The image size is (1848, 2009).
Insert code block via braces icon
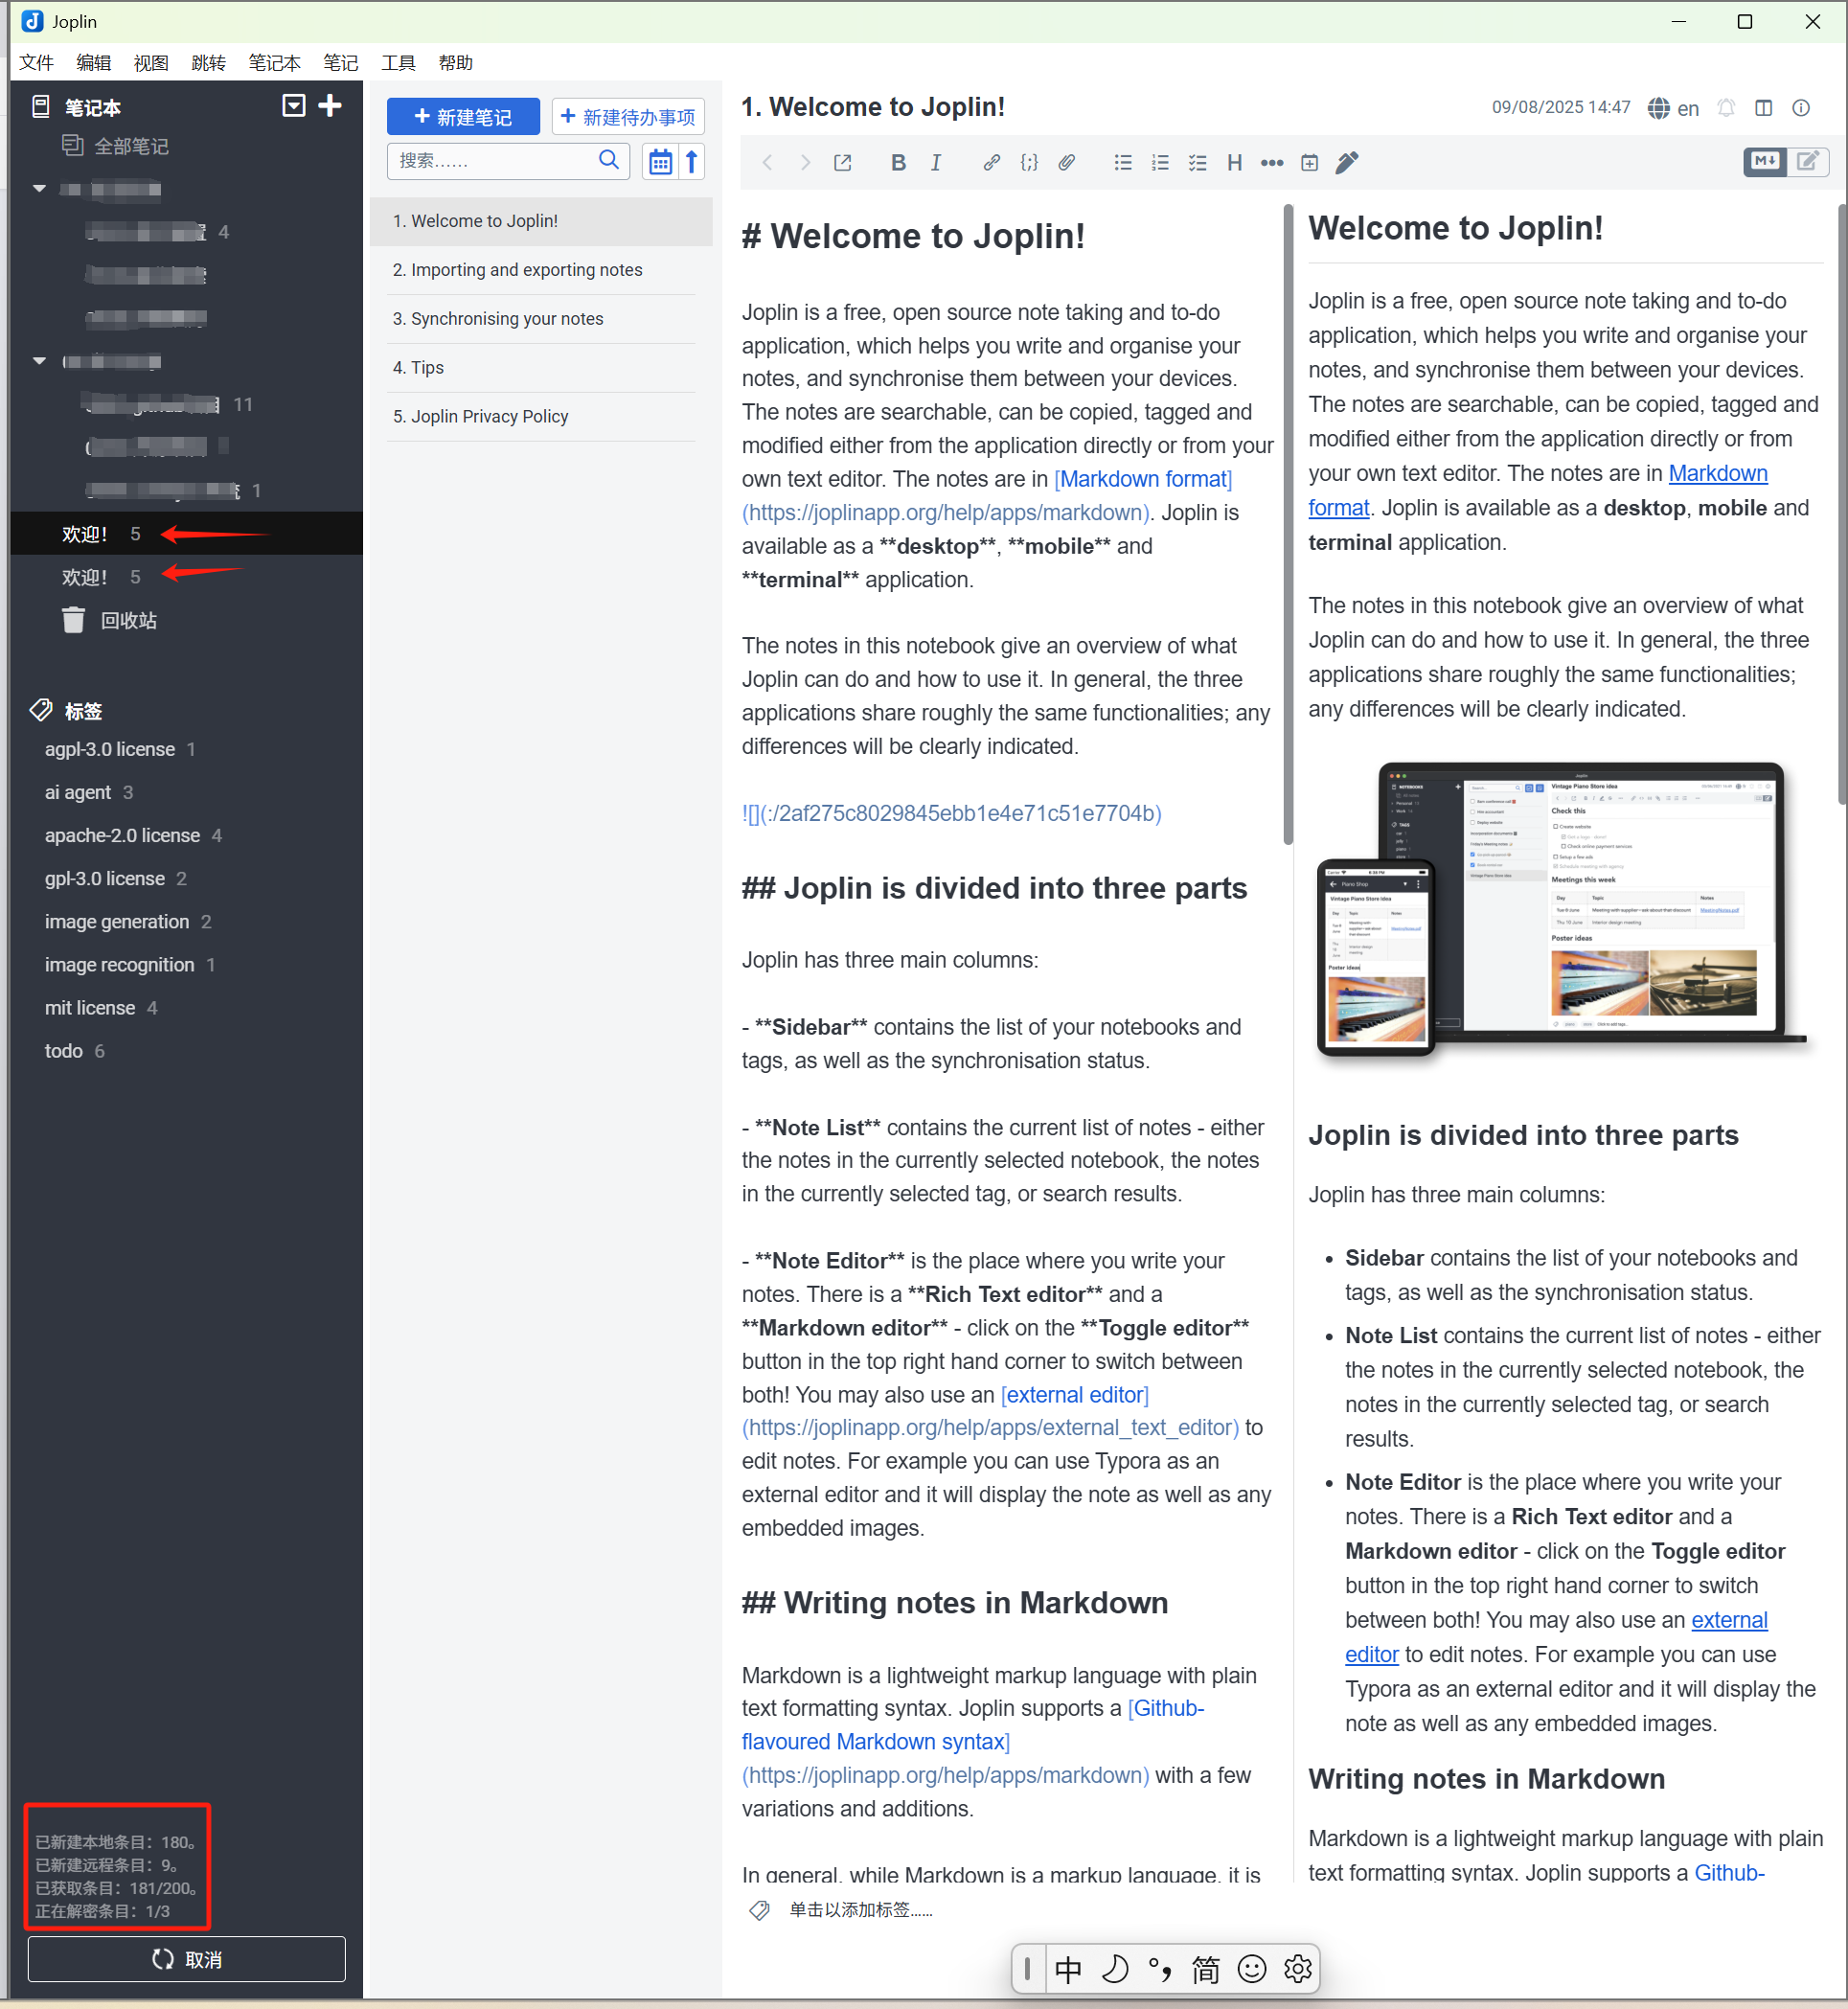(1029, 163)
